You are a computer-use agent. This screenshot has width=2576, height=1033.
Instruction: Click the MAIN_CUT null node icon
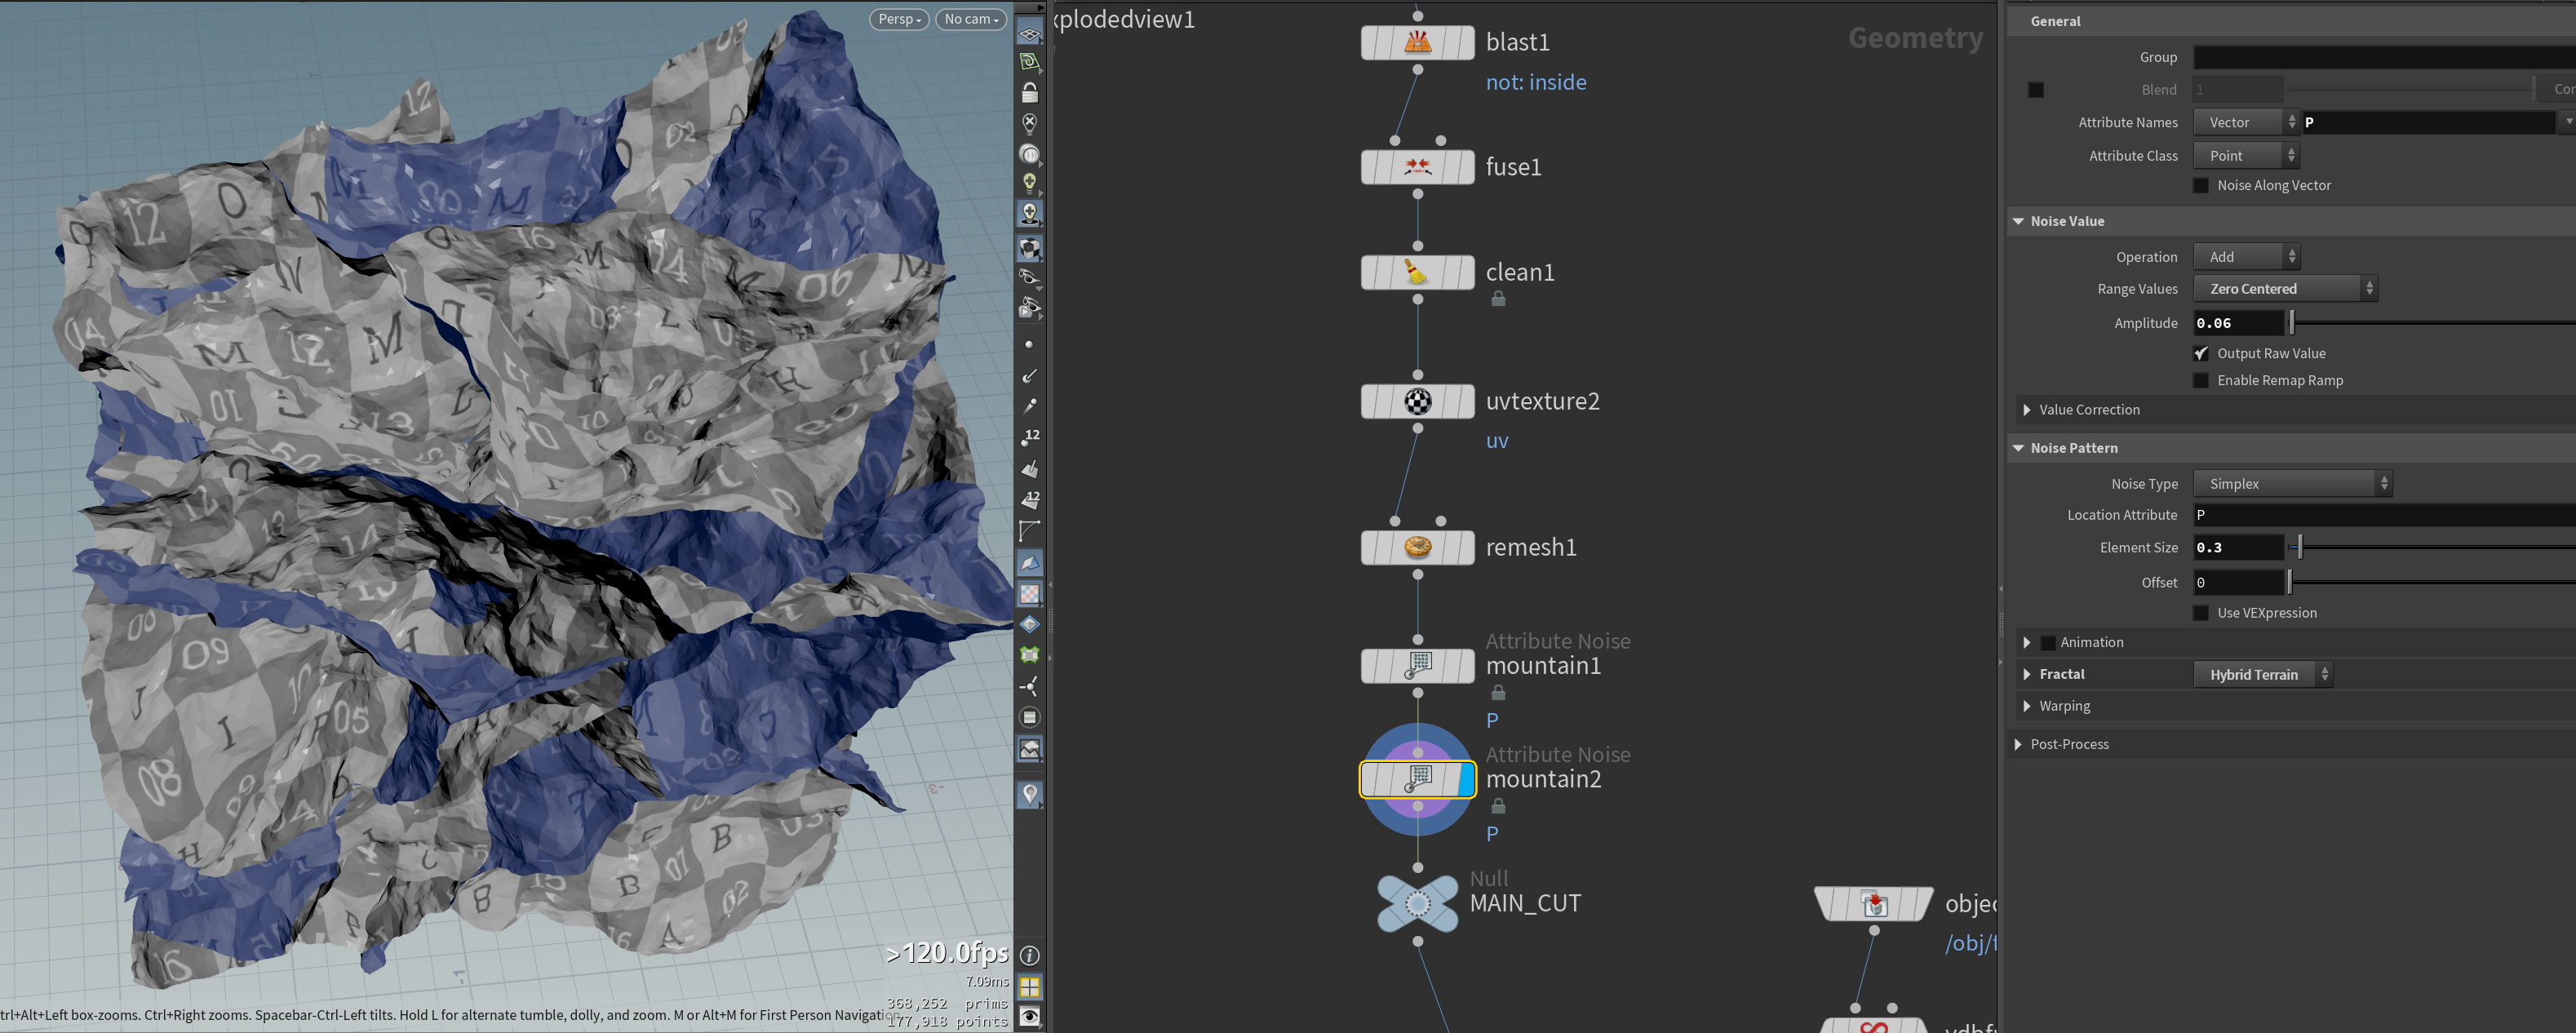click(x=1417, y=904)
